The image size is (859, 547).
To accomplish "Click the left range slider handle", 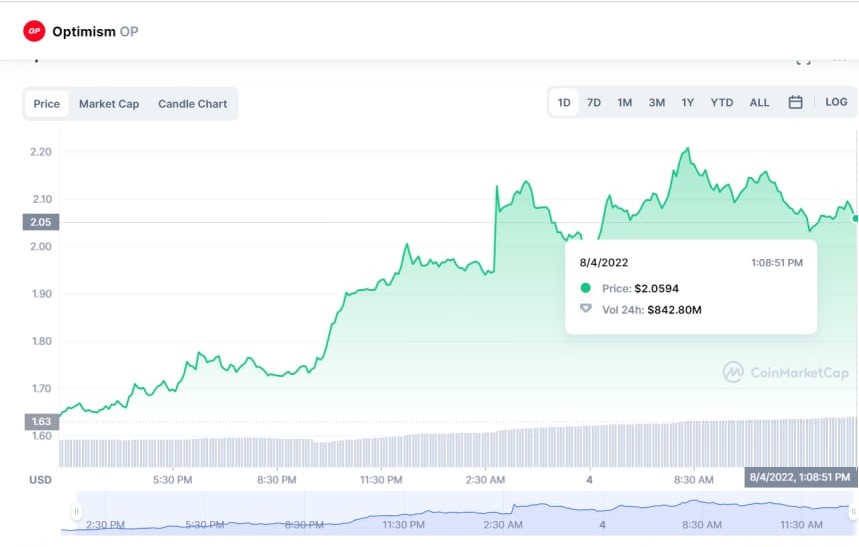I will pos(76,512).
